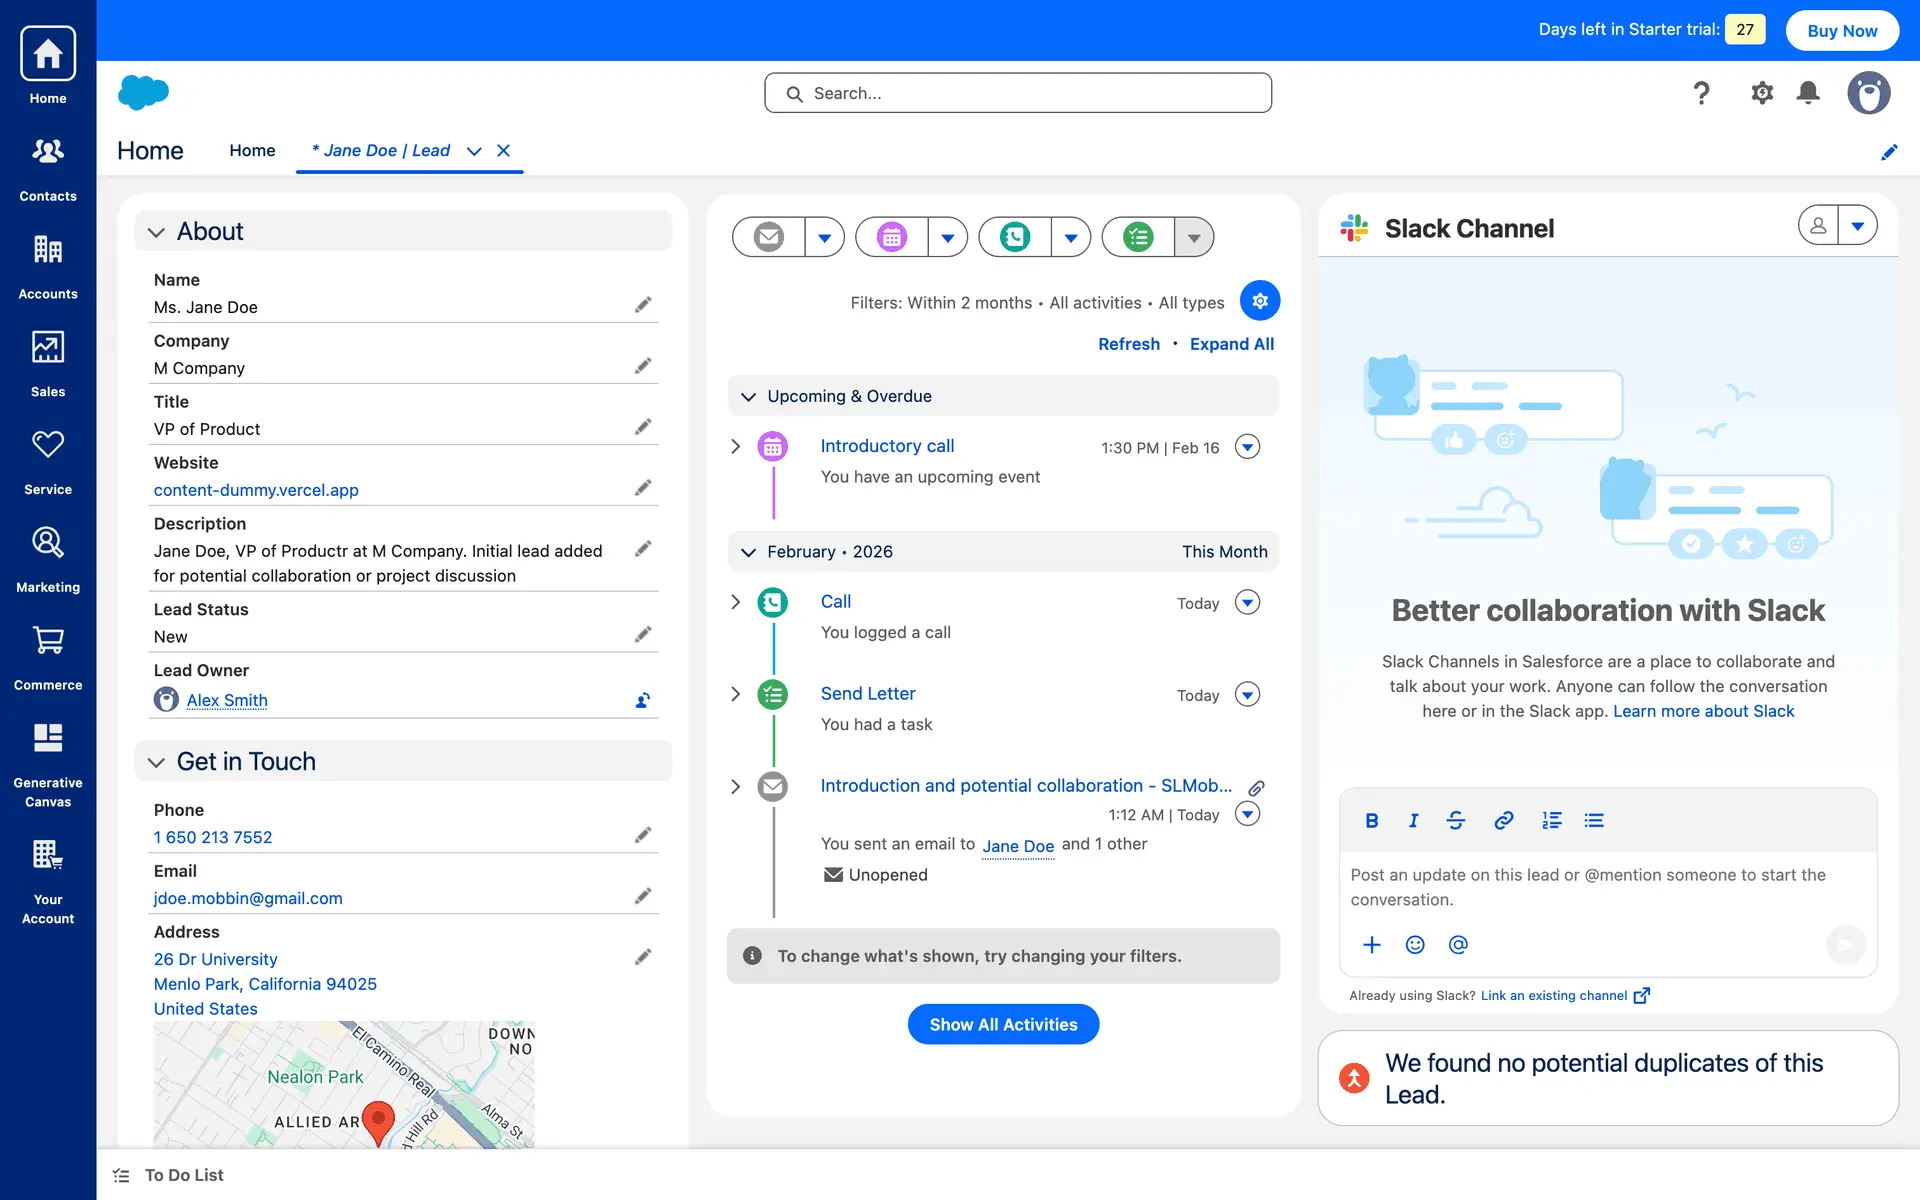The image size is (1920, 1200).
Task: Open timeline filter settings gear
Action: coord(1259,301)
